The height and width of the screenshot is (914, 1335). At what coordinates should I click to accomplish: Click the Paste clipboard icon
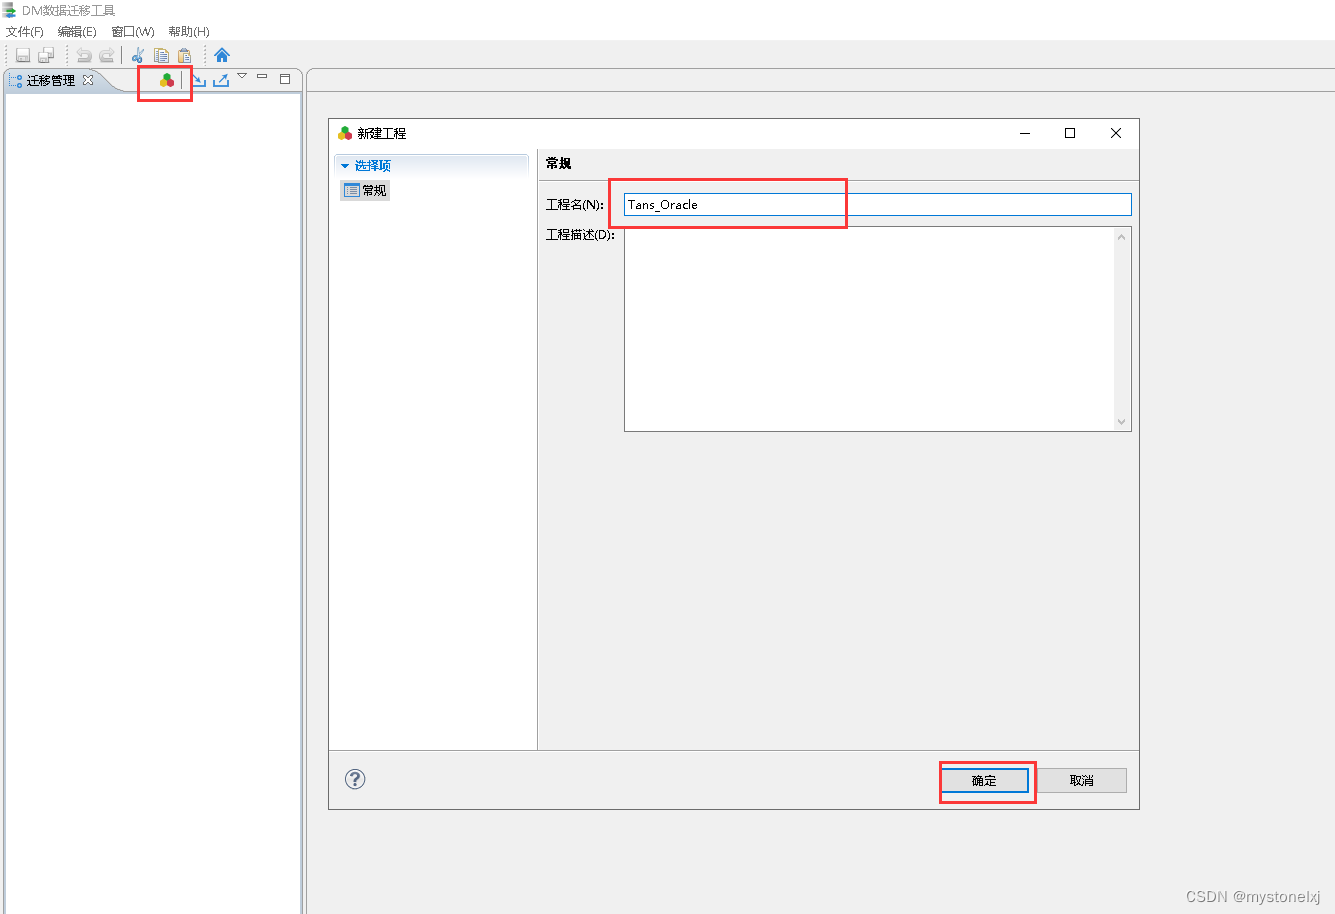pos(184,55)
